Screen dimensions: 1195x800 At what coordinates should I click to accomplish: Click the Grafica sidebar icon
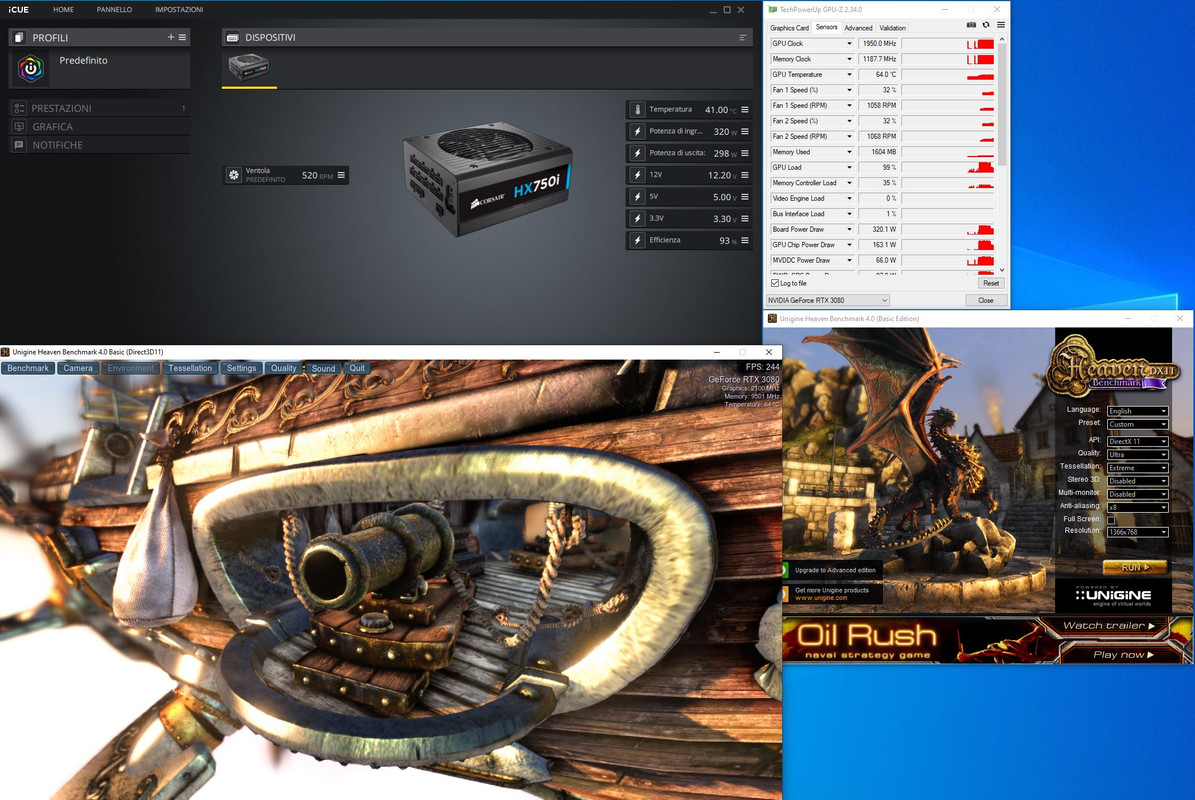pos(19,126)
